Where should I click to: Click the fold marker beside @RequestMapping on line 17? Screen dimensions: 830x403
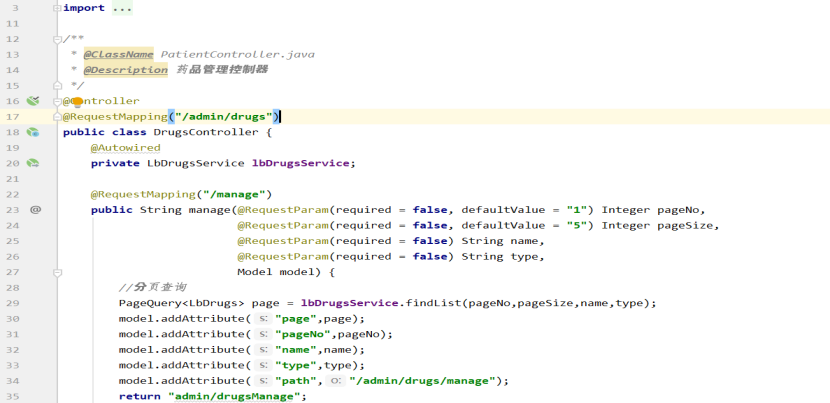[57, 117]
